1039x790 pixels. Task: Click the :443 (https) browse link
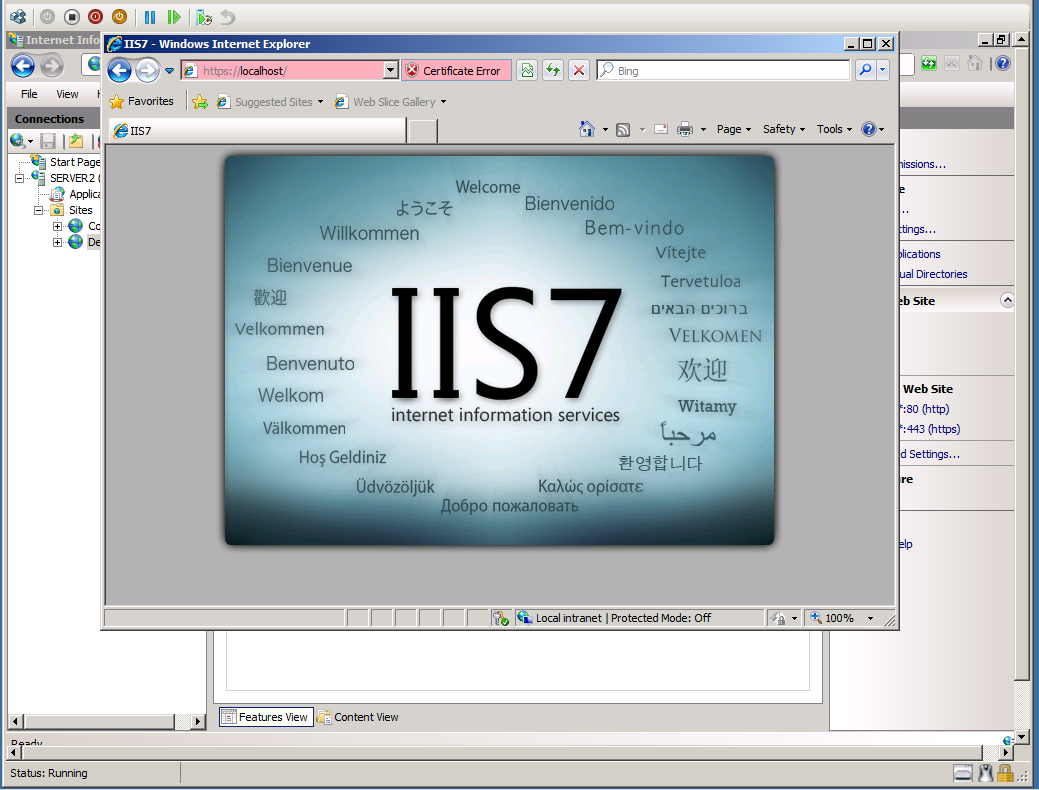tap(930, 429)
